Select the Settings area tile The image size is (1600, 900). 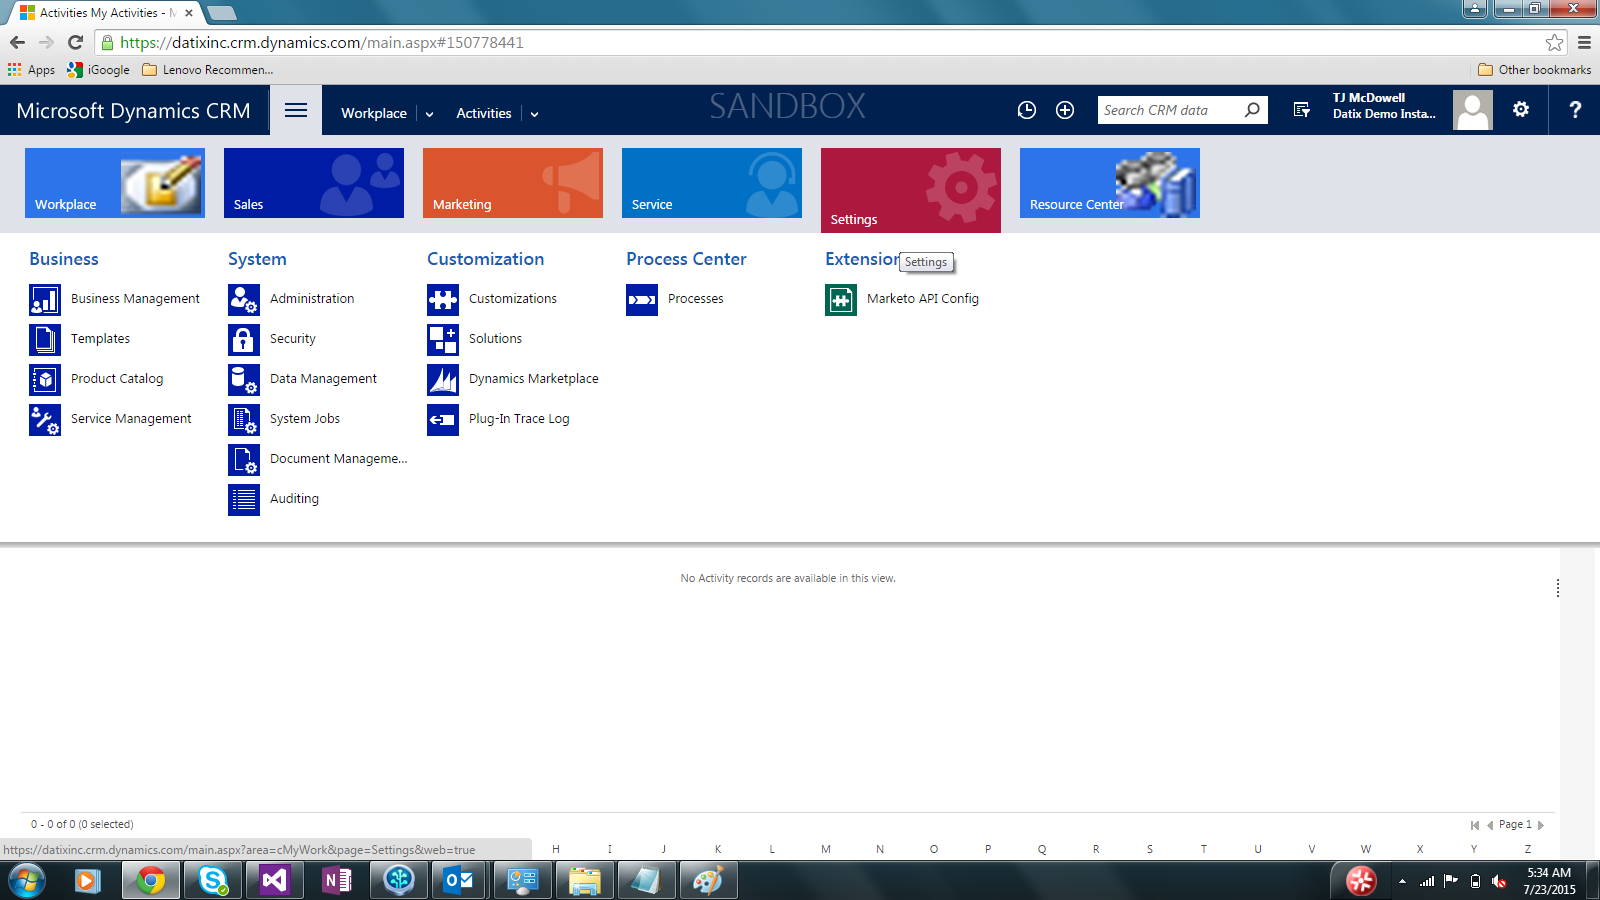(x=911, y=190)
